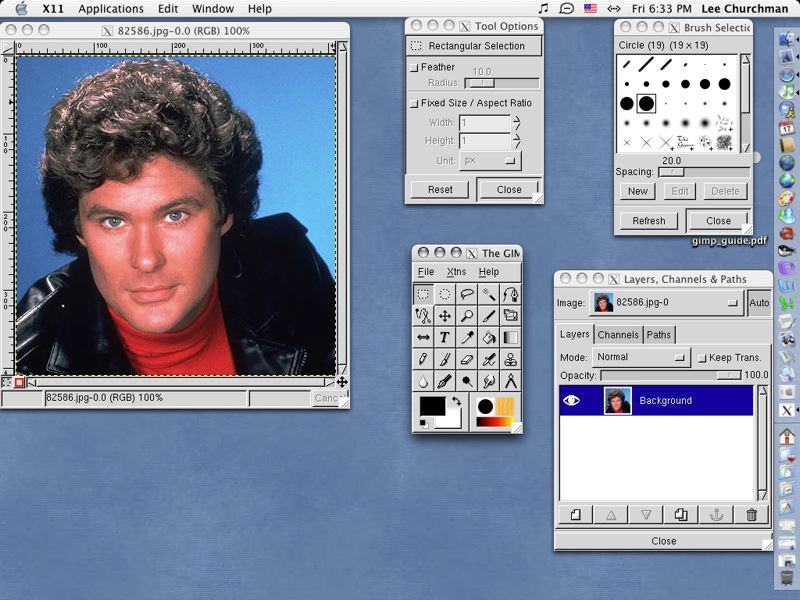Hide the Background layer via eye icon
Image resolution: width=800 pixels, height=600 pixels.
tap(572, 400)
